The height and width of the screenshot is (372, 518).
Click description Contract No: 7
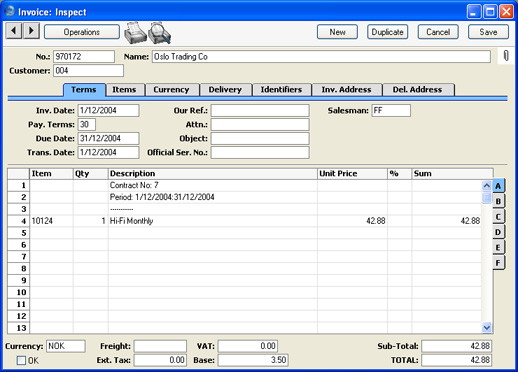(x=134, y=185)
